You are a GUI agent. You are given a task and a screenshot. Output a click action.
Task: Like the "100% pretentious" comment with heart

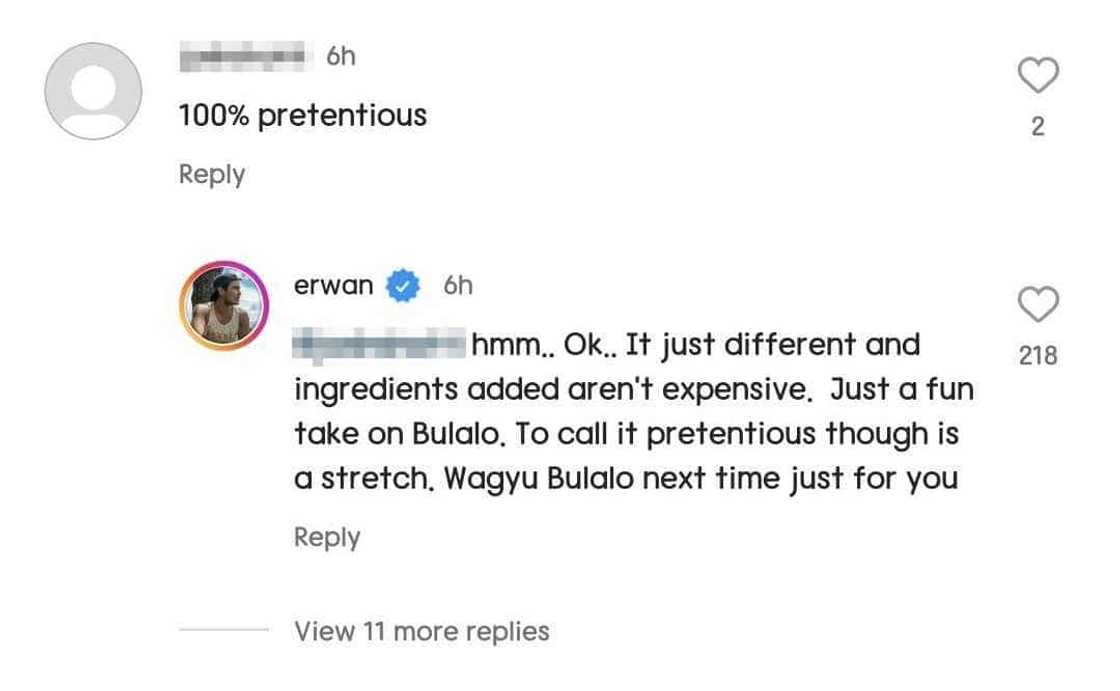pos(1037,76)
